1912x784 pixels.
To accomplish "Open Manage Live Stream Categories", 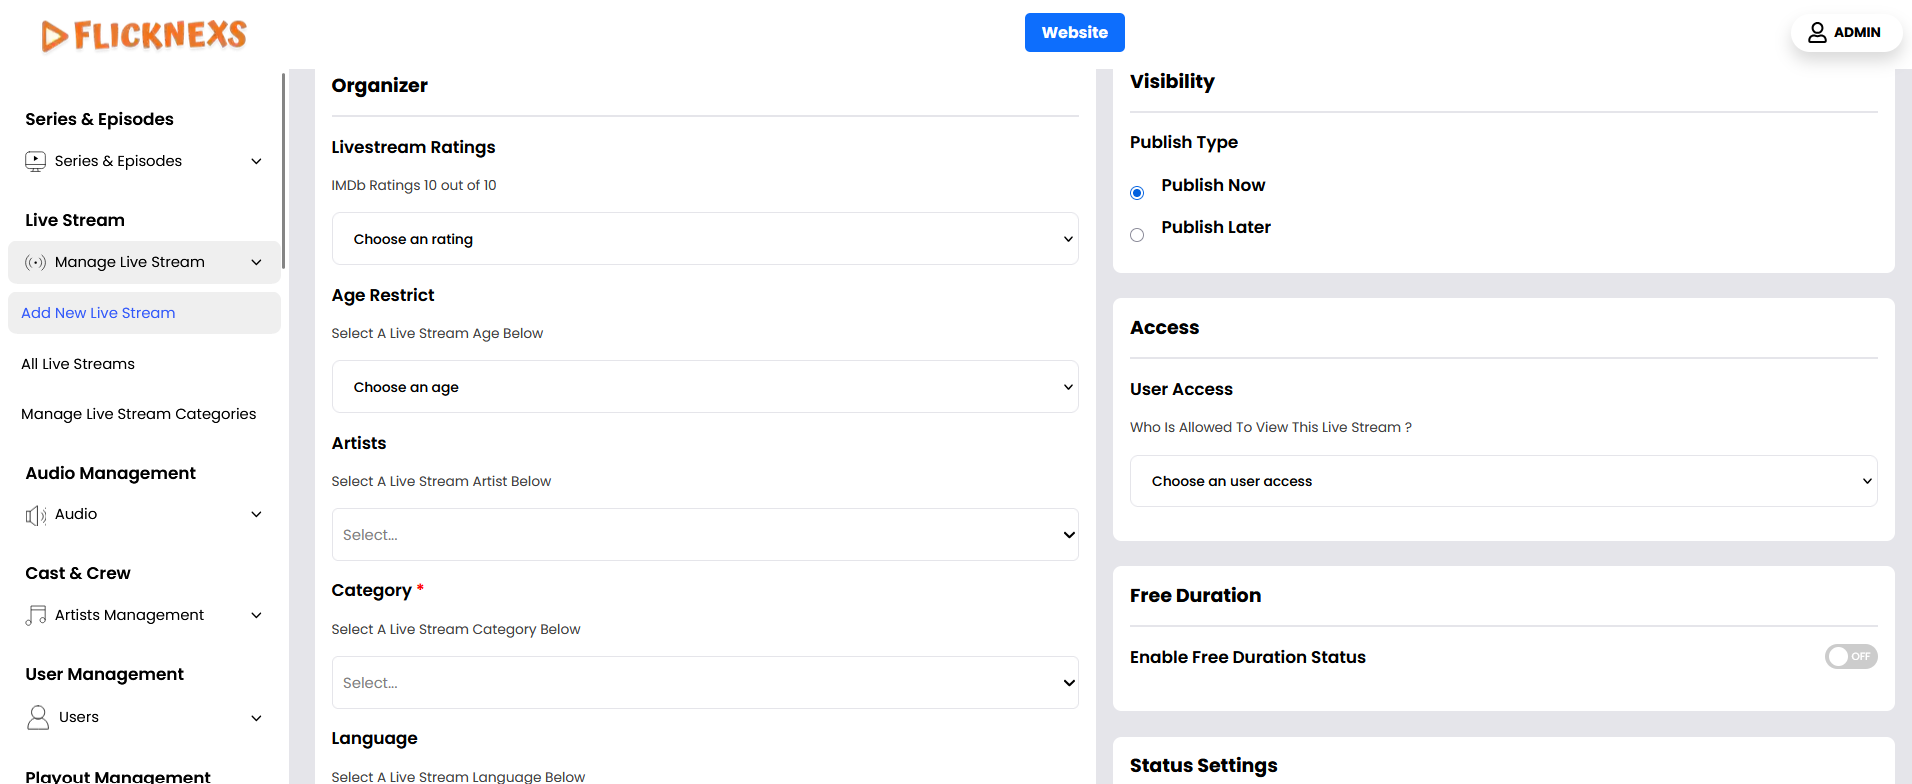I will (138, 414).
